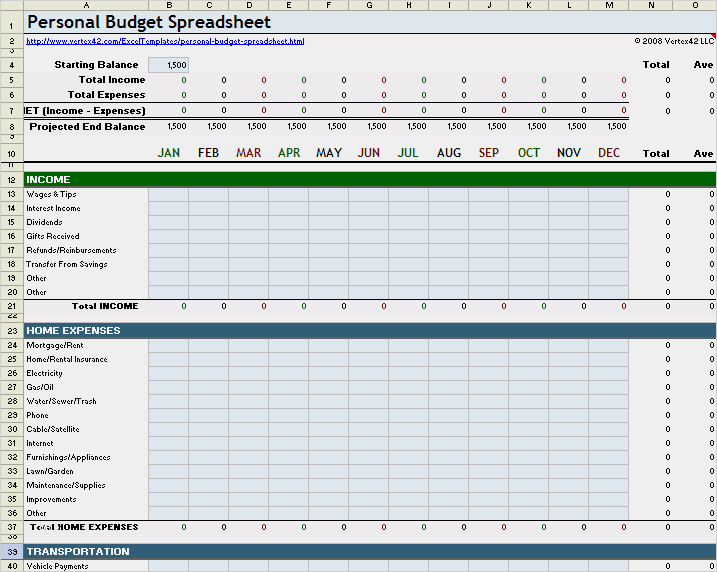Click the JAN month heading
Image resolution: width=717 pixels, height=572 pixels.
click(168, 153)
